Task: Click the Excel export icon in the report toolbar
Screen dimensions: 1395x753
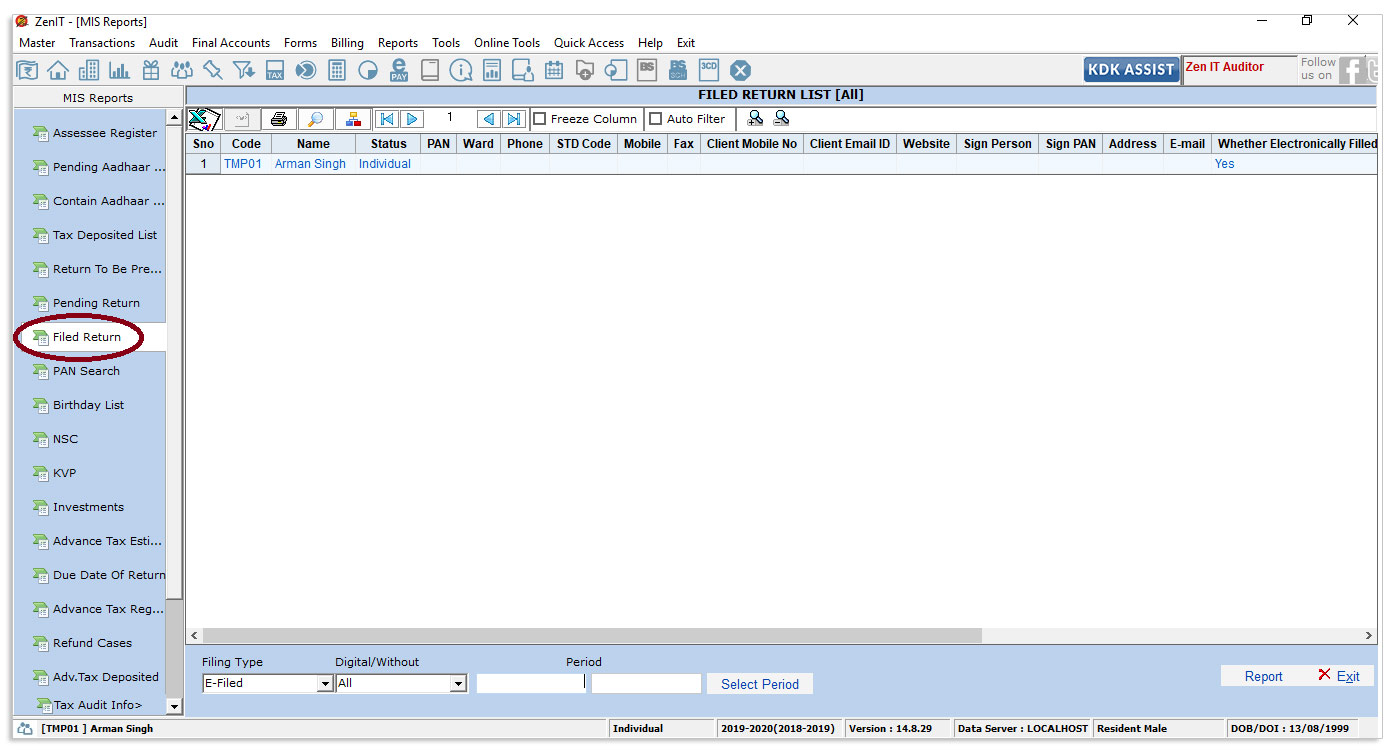Action: pos(204,119)
